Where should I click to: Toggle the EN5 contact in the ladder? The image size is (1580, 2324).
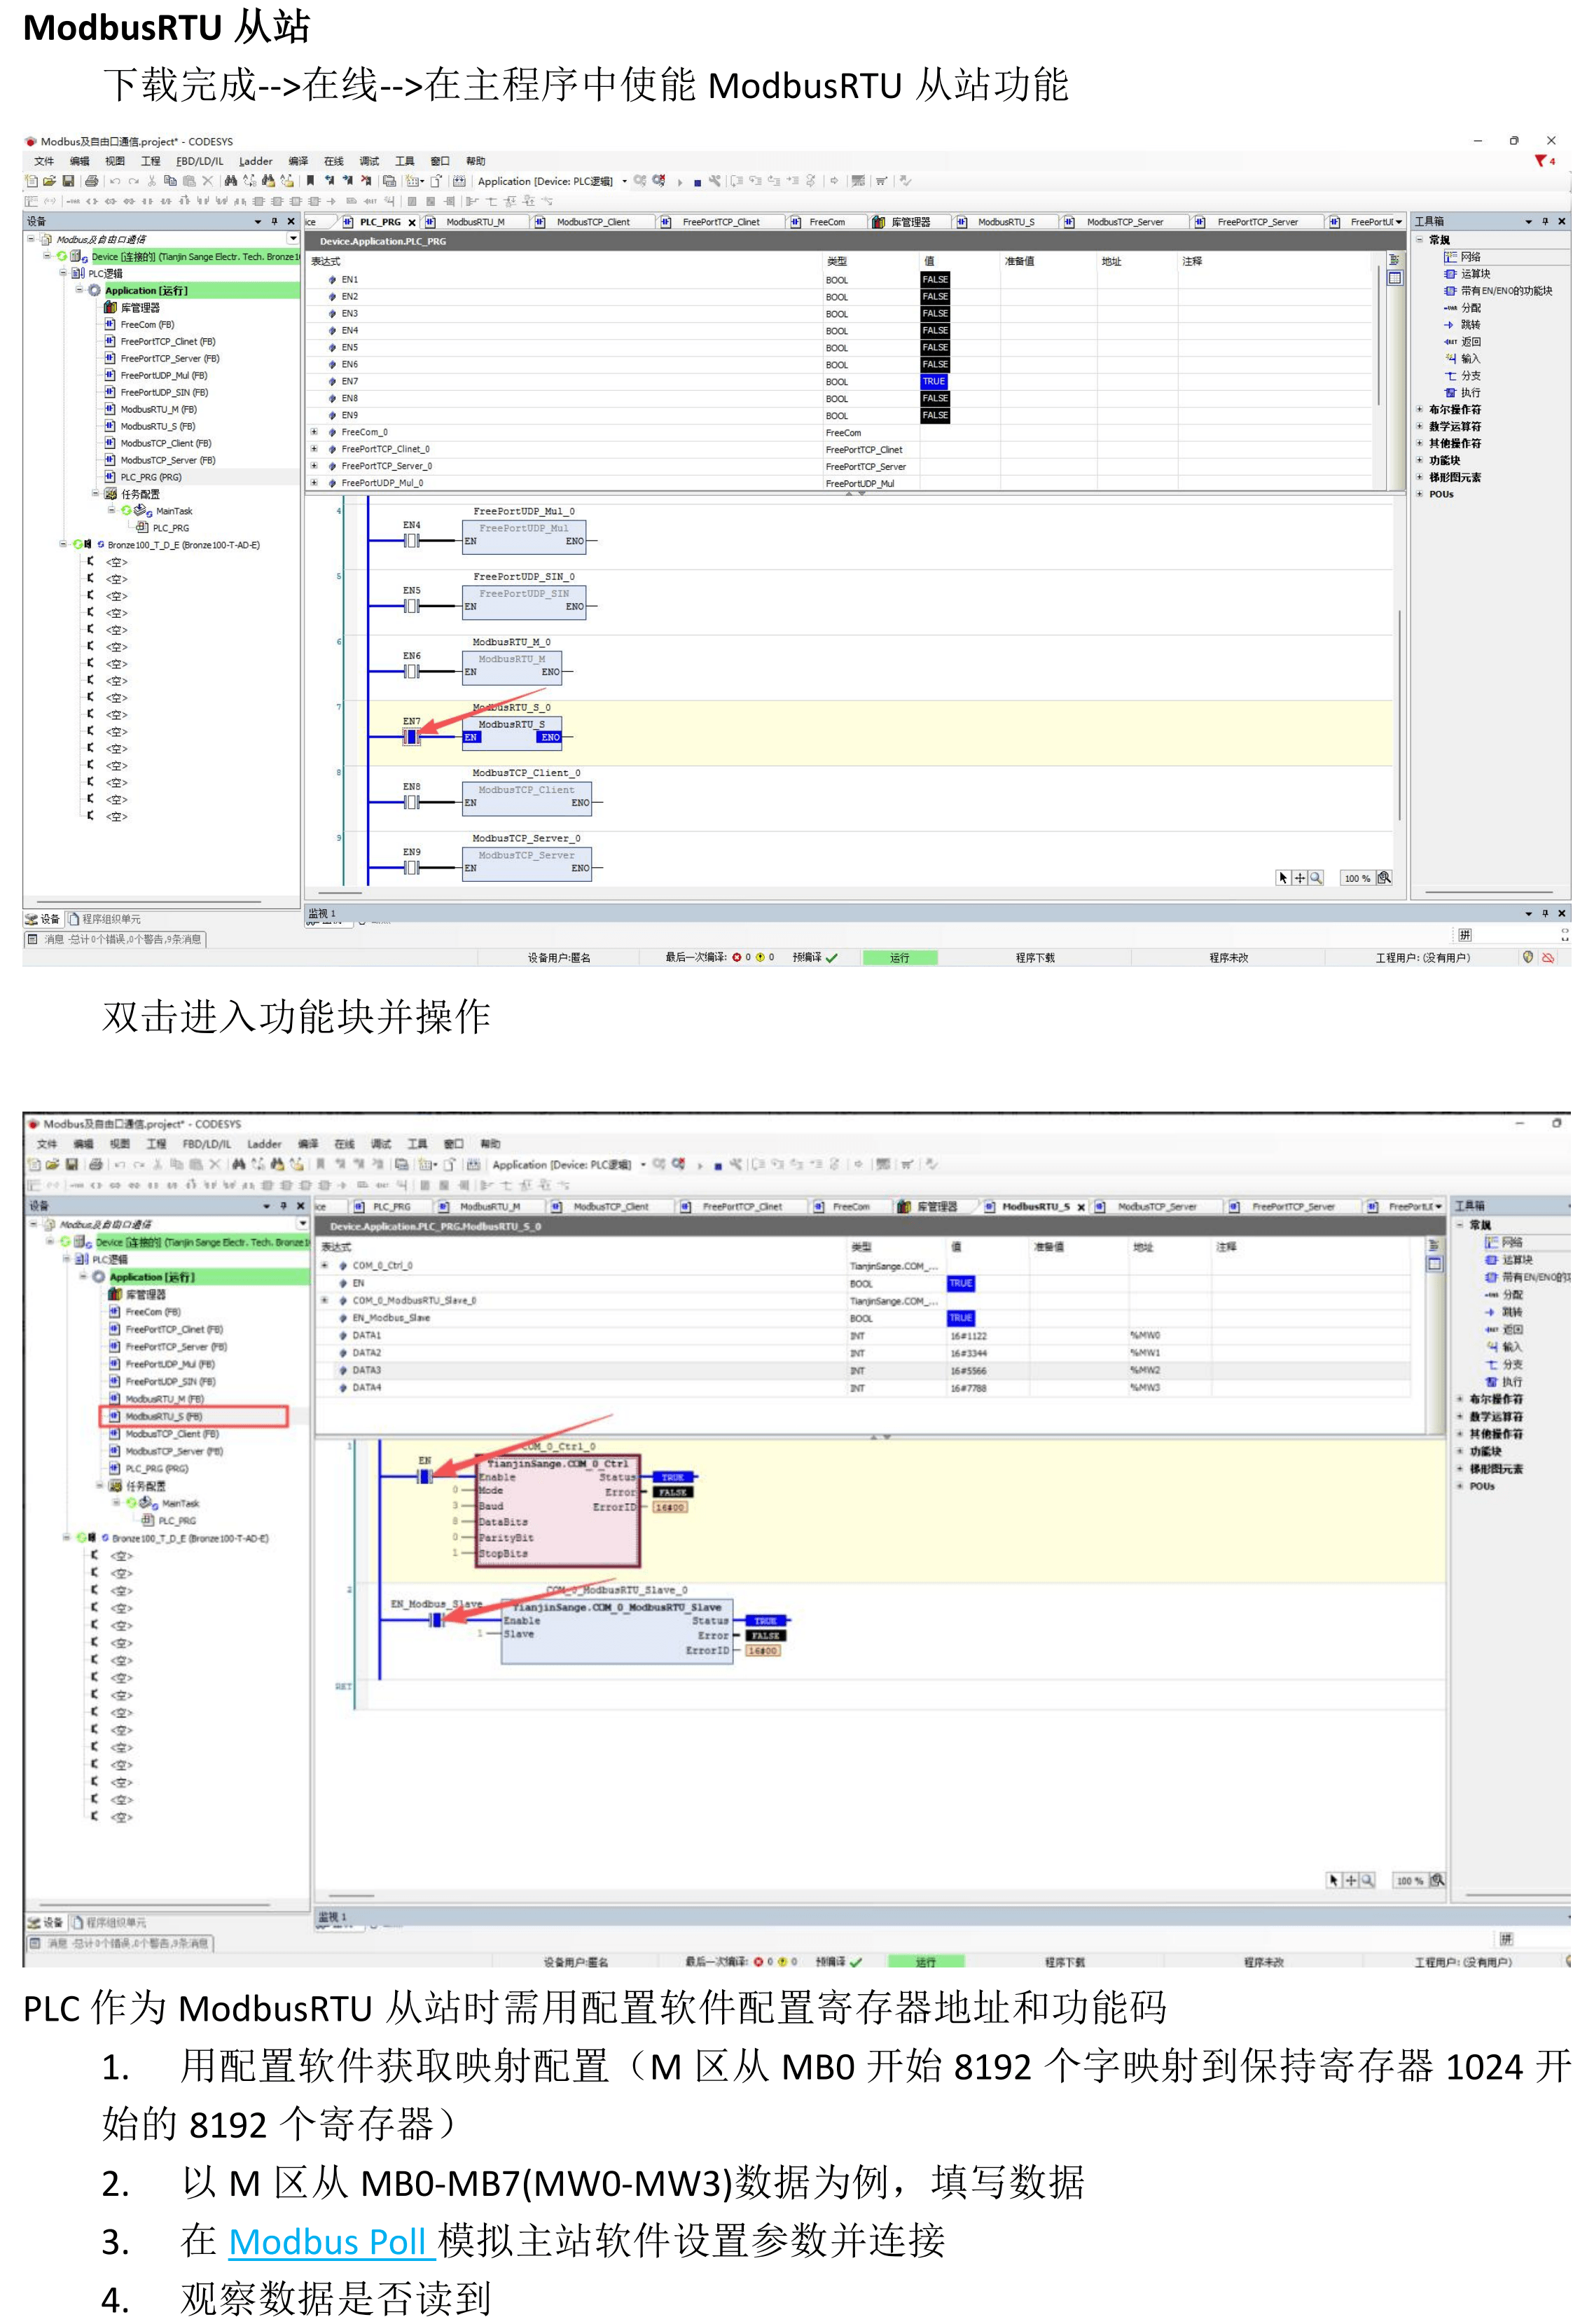pyautogui.click(x=411, y=606)
